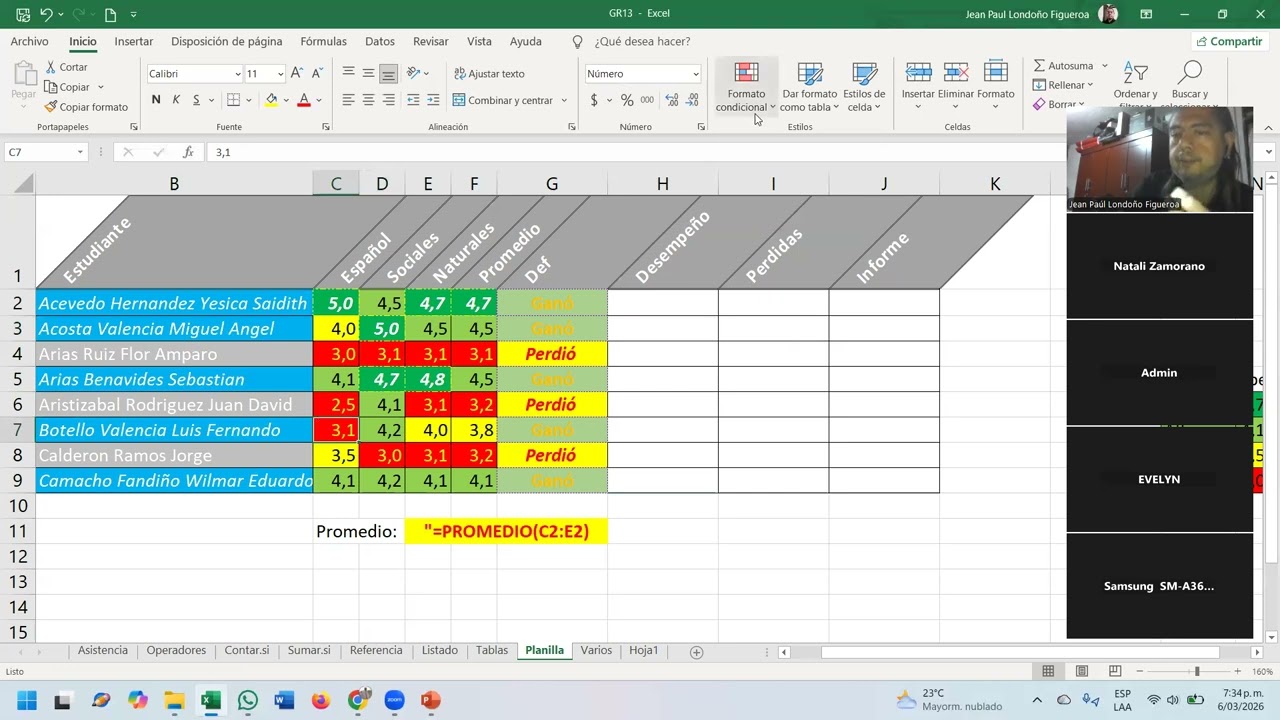Select Tablas sheet tab
1280x720 pixels.
(492, 650)
